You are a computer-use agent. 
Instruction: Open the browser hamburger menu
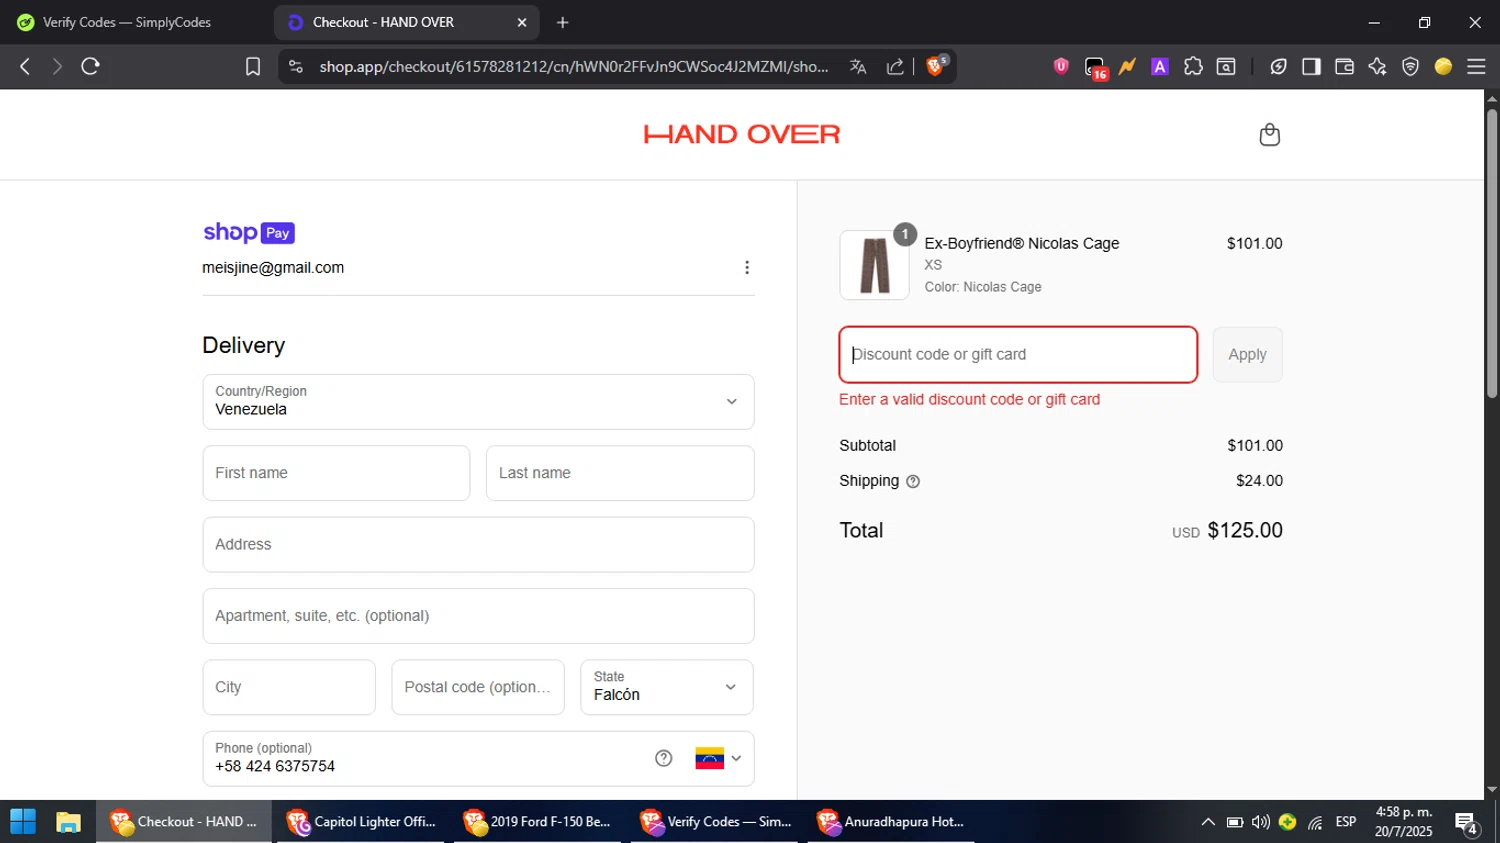pos(1476,66)
